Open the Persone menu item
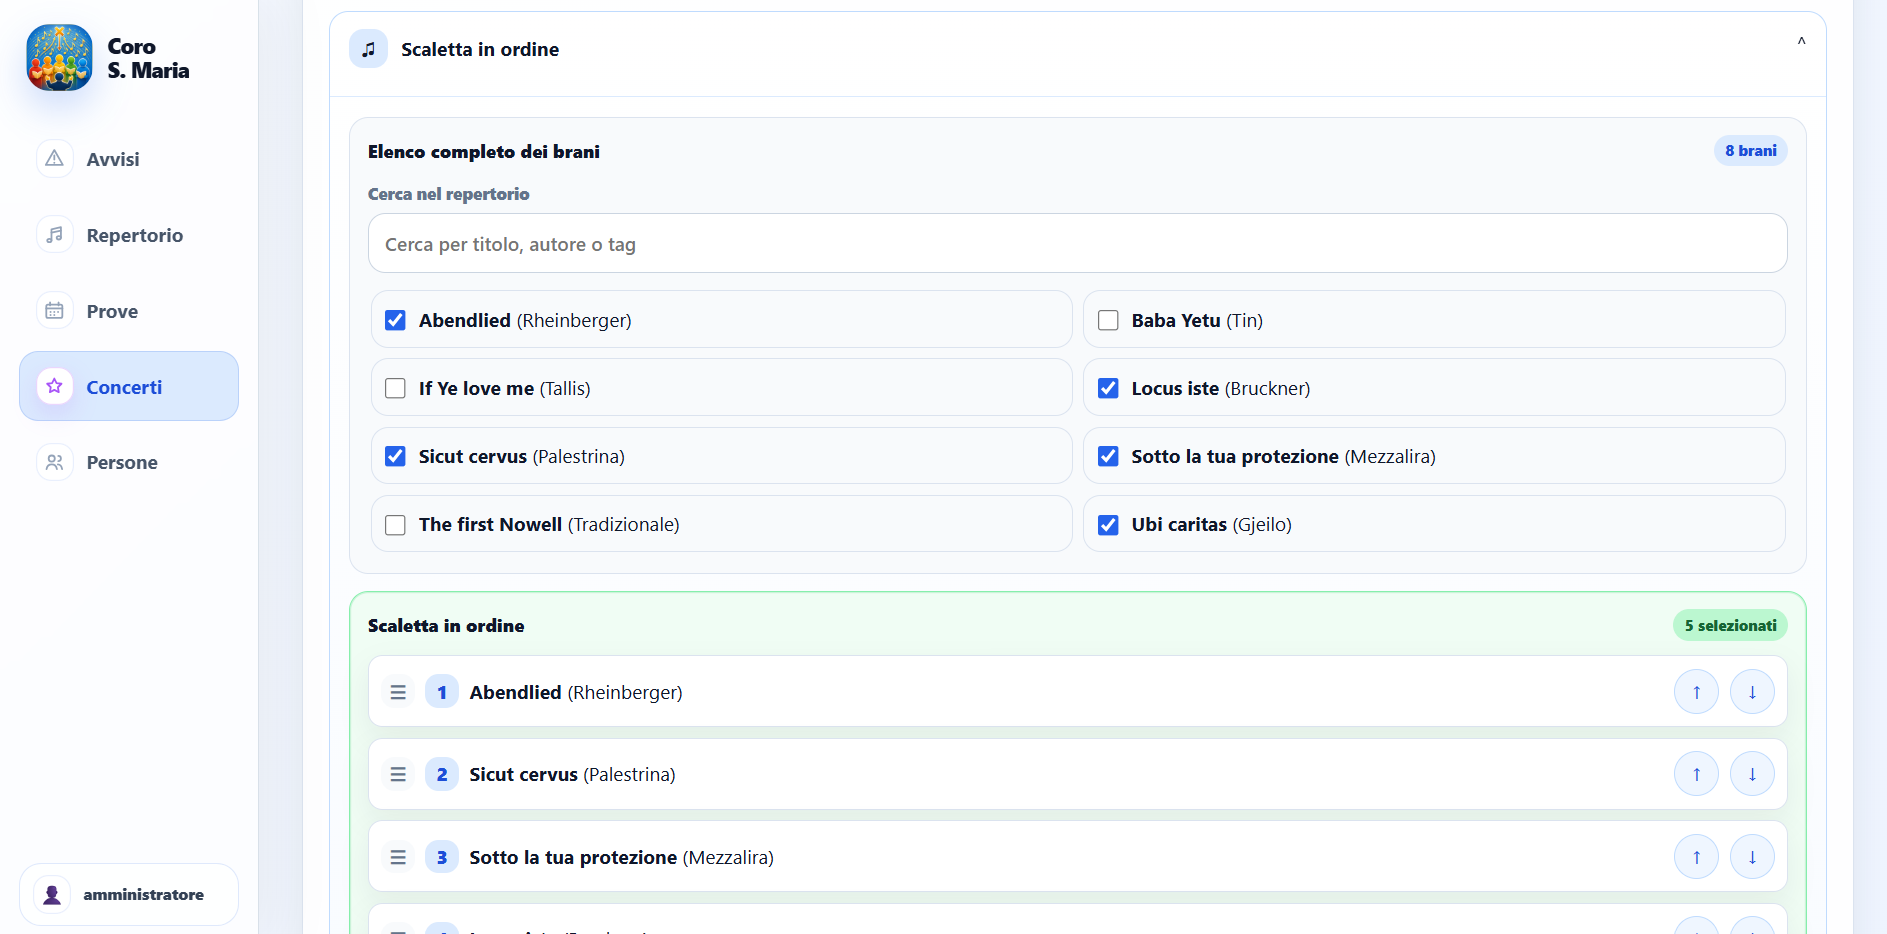Viewport: 1887px width, 934px height. (x=129, y=462)
